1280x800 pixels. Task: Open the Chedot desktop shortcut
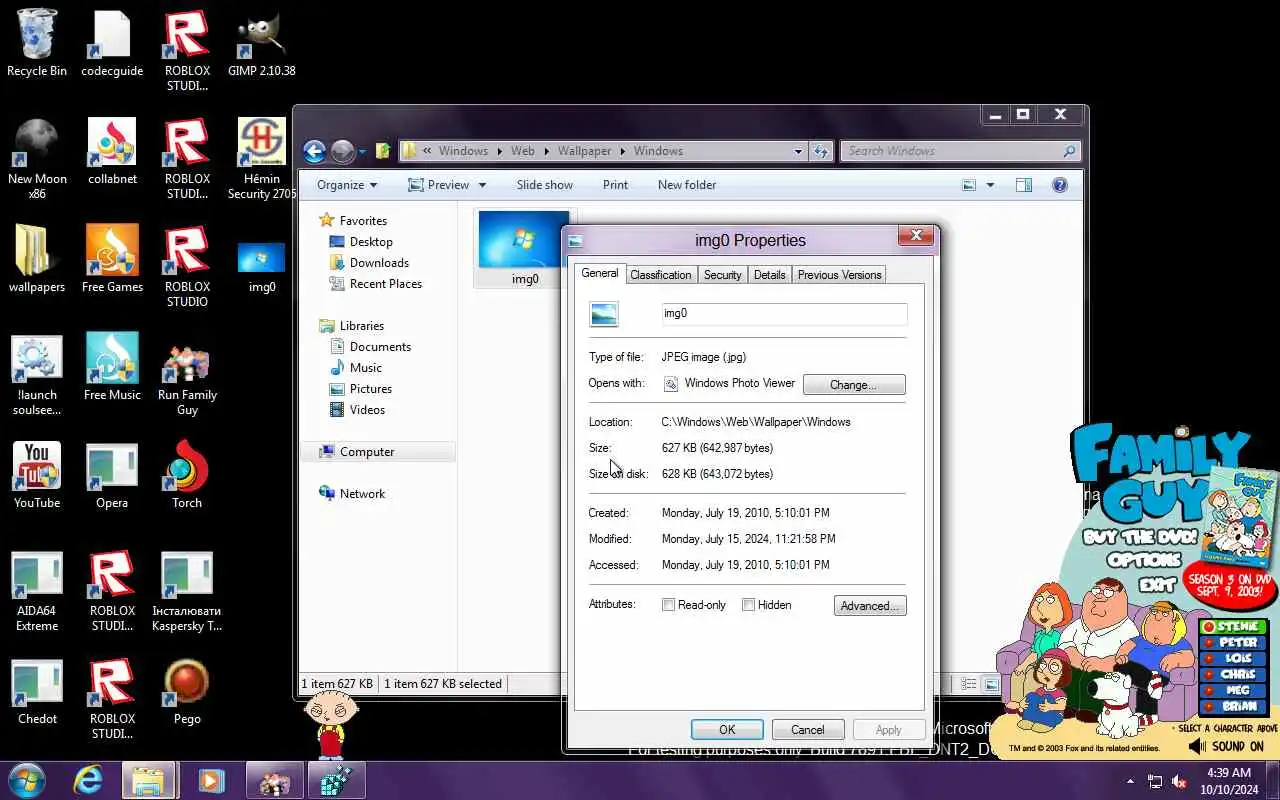[37, 691]
